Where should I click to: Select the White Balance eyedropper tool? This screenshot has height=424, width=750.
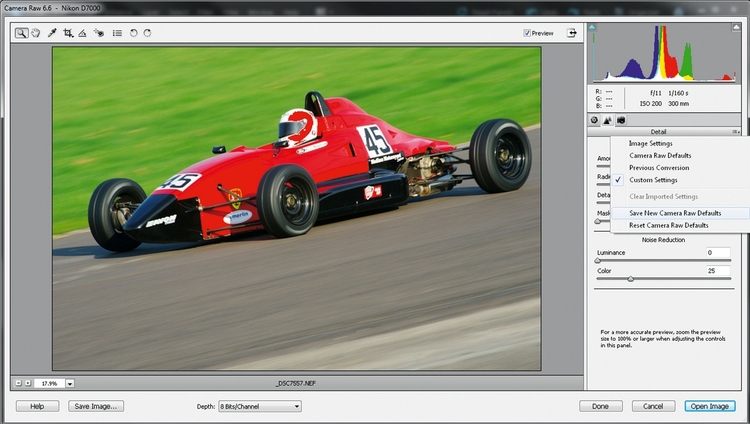coord(52,33)
